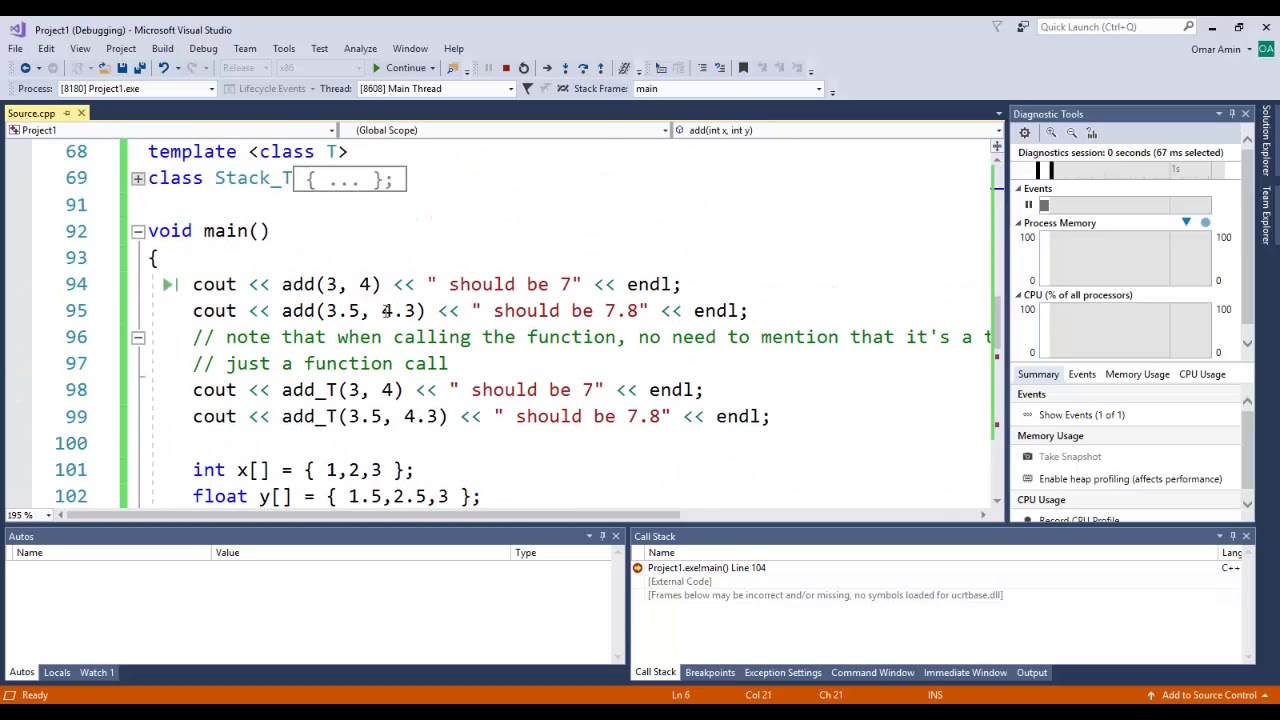The height and width of the screenshot is (720, 1280).
Task: Collapse the Events graph section
Action: pos(1019,189)
